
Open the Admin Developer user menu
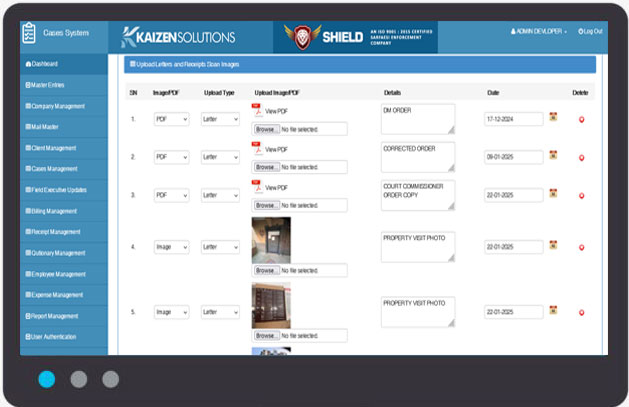(x=538, y=31)
